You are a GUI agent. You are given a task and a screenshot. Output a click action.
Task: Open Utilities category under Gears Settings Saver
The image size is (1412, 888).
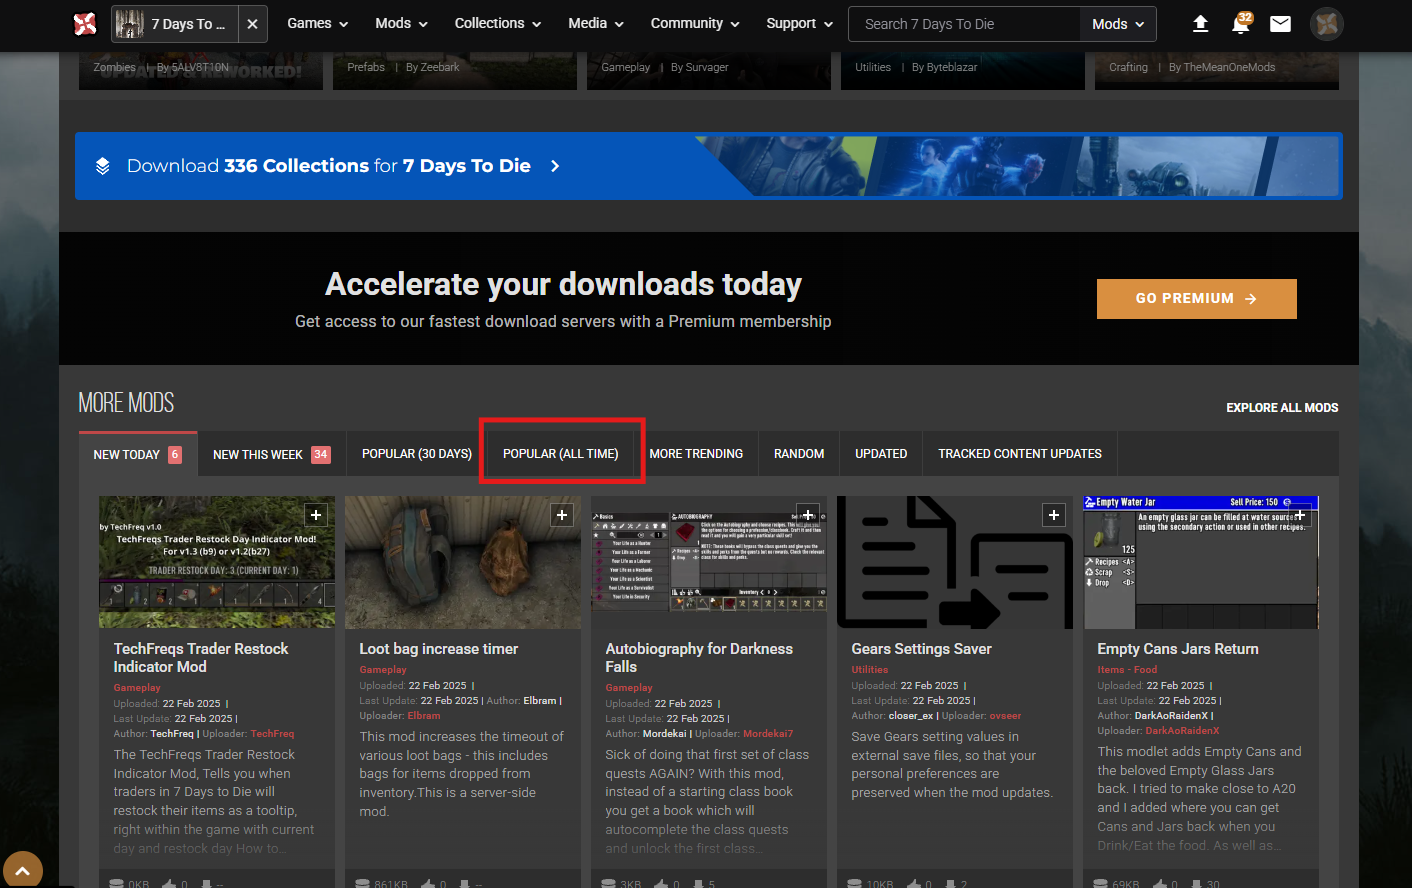pos(870,670)
